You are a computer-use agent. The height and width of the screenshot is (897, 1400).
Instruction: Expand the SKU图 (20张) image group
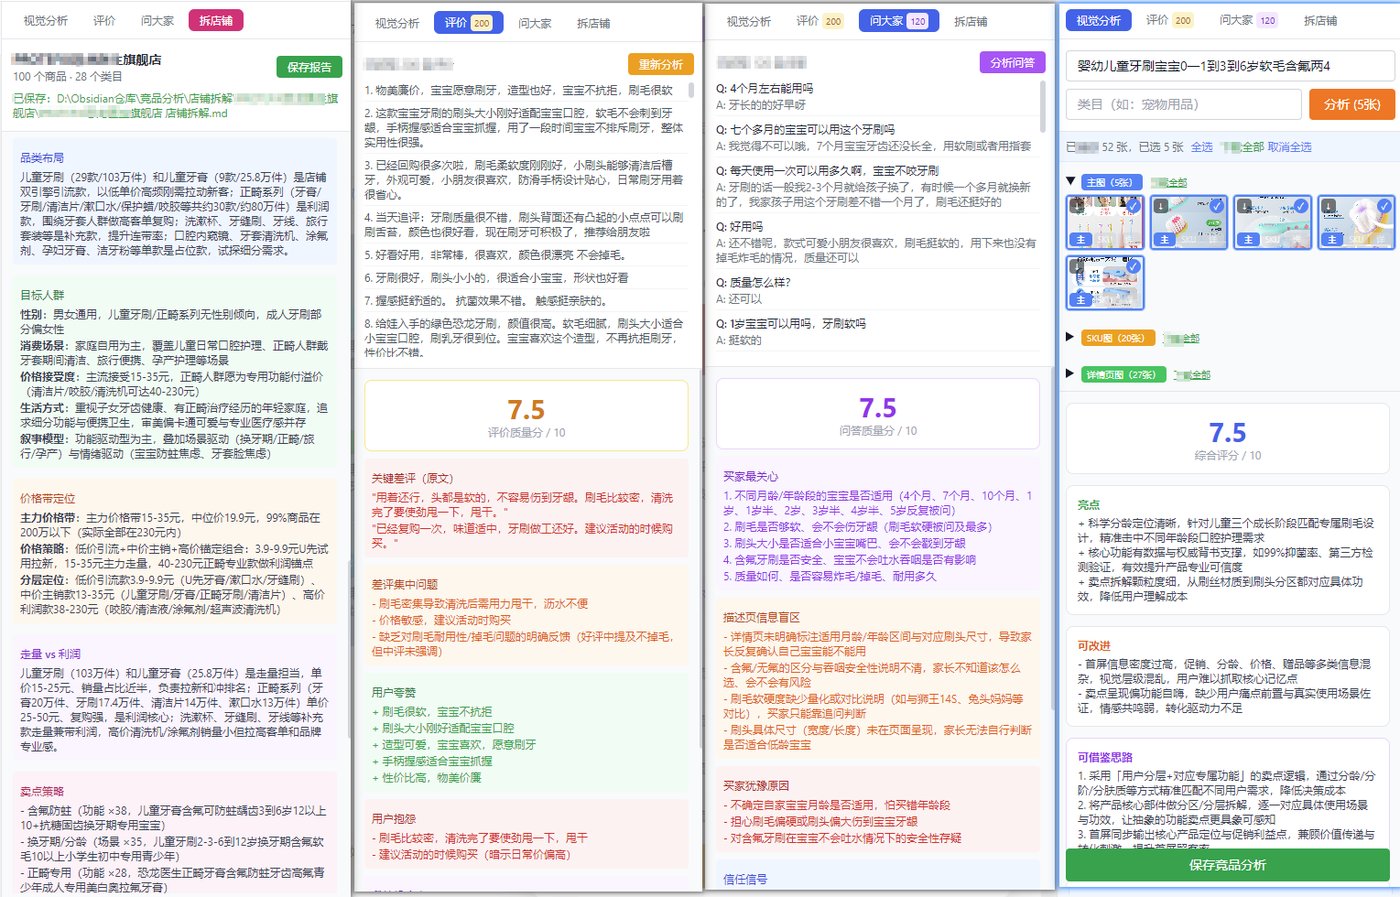point(1071,338)
